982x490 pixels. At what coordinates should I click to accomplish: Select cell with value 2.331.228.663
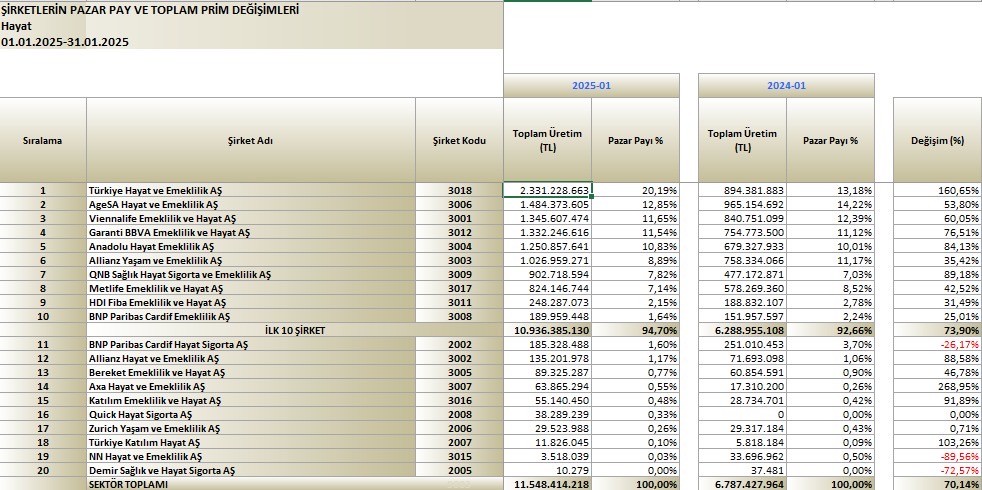click(547, 190)
